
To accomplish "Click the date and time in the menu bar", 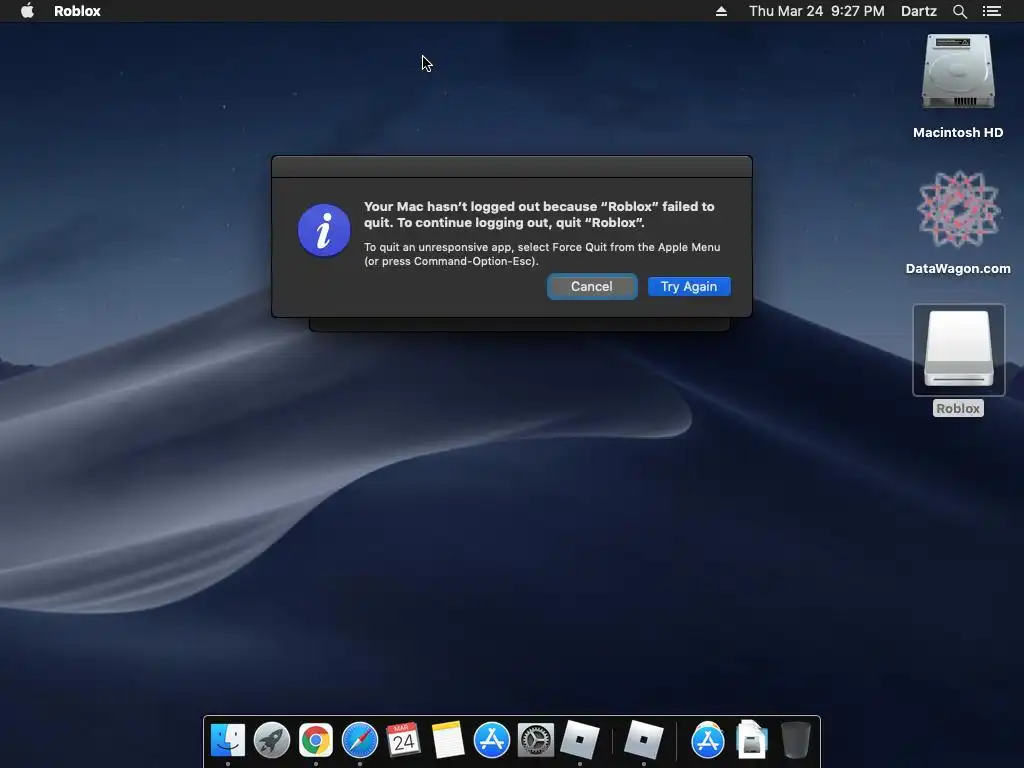I will click(816, 11).
